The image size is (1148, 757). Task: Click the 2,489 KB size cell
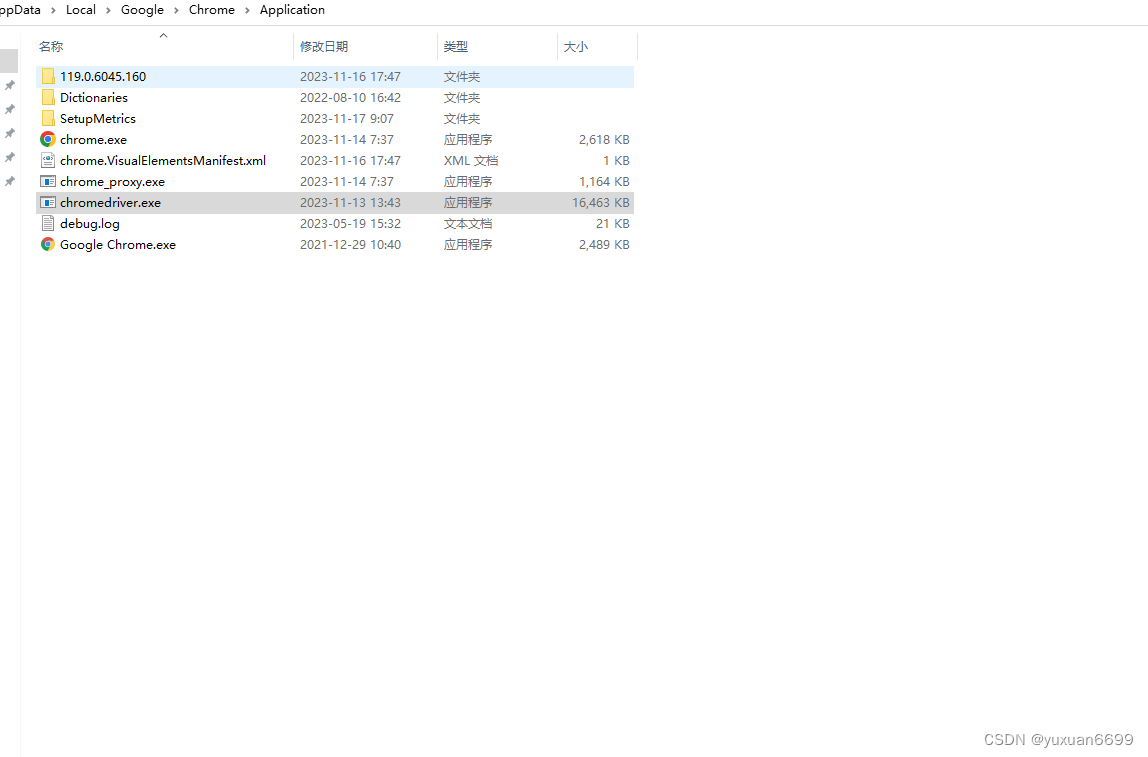pos(604,245)
